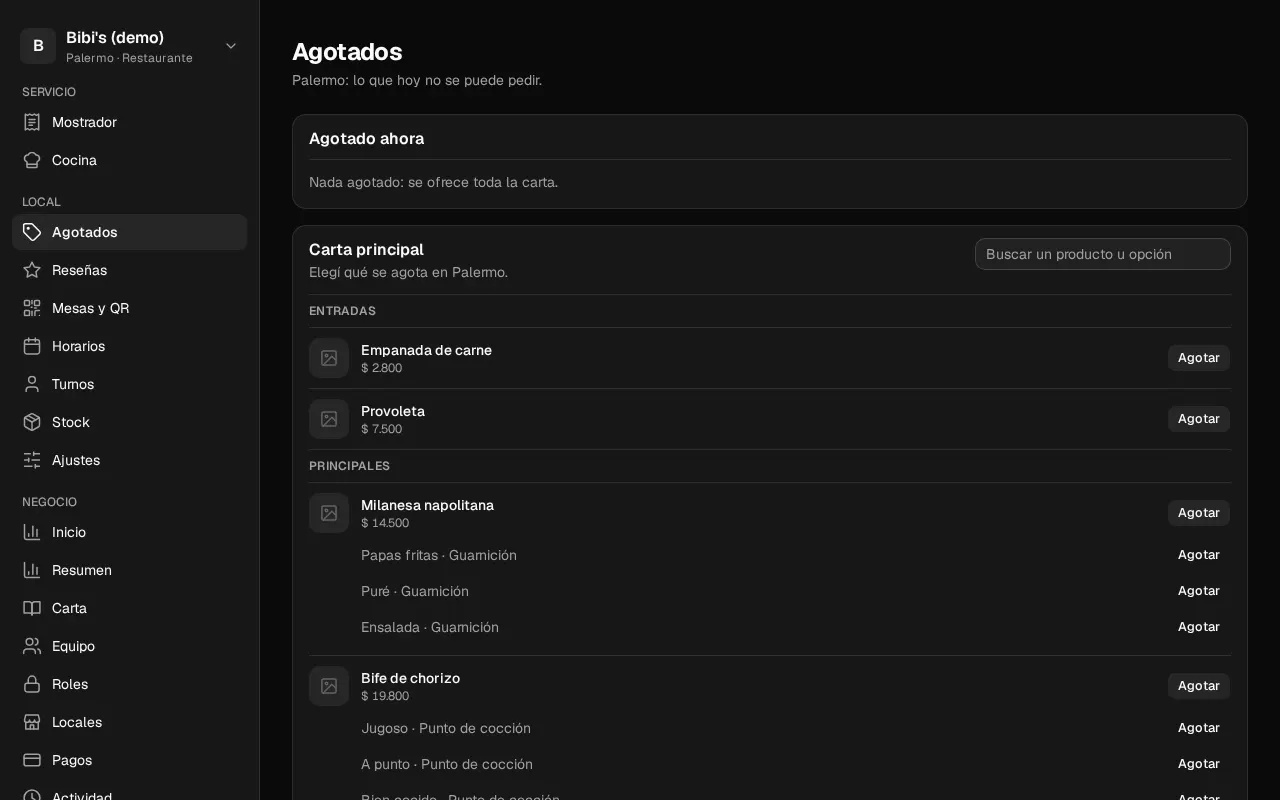This screenshot has width=1280, height=800.
Task: Click the Equipo people icon
Action: click(x=32, y=646)
